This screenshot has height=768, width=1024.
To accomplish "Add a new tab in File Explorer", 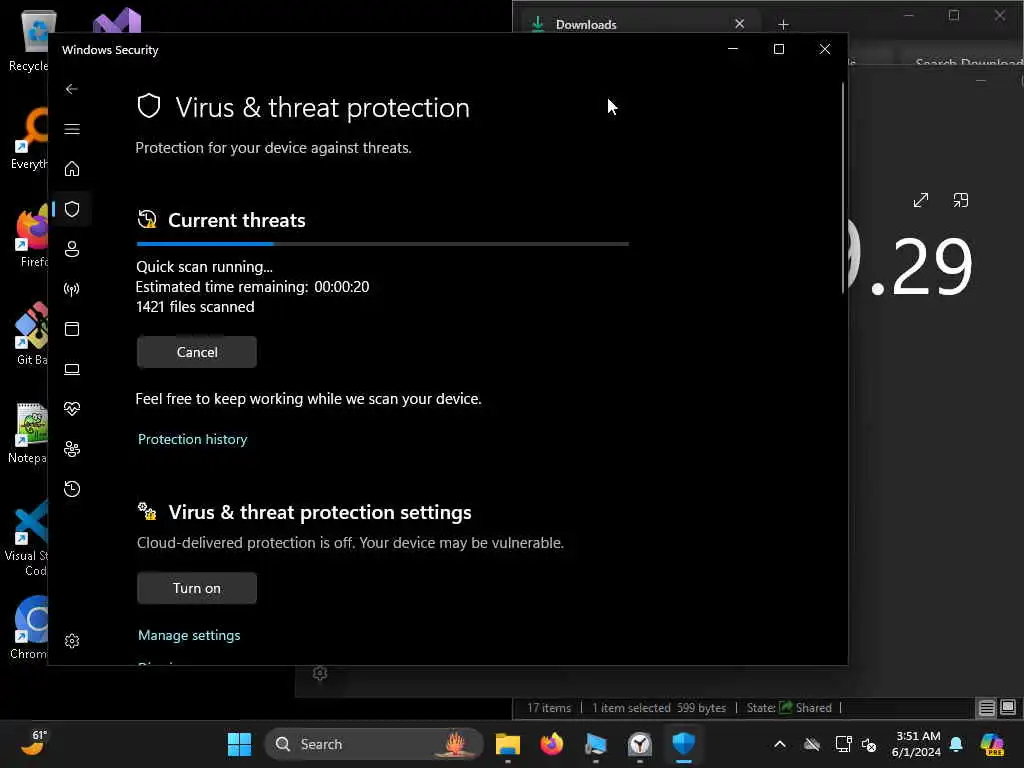I will [x=784, y=25].
